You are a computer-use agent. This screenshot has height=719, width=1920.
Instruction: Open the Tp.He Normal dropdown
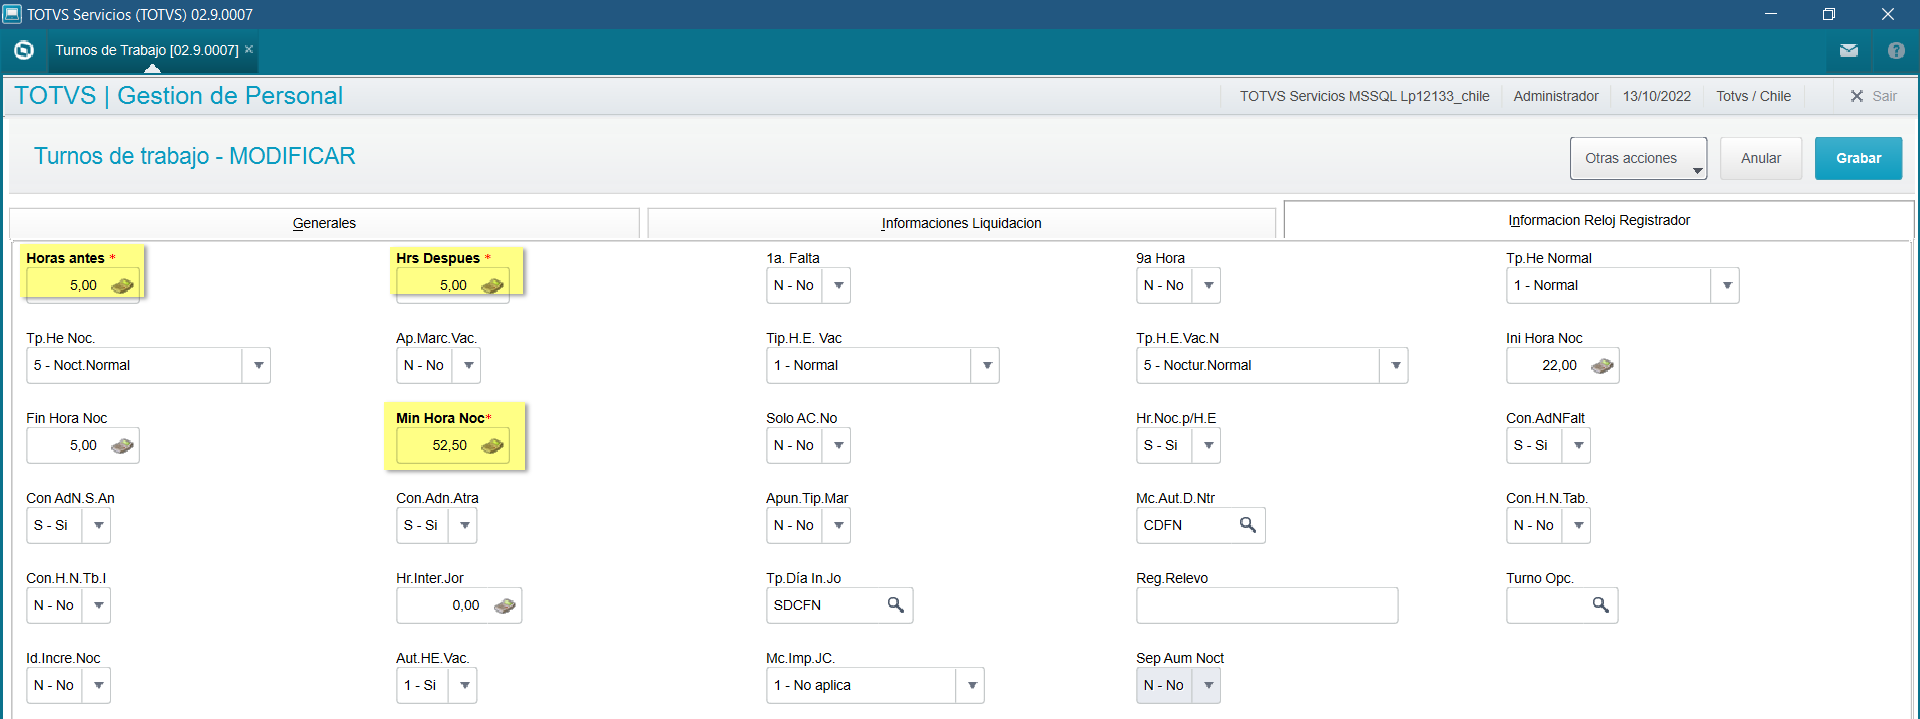pos(1727,286)
